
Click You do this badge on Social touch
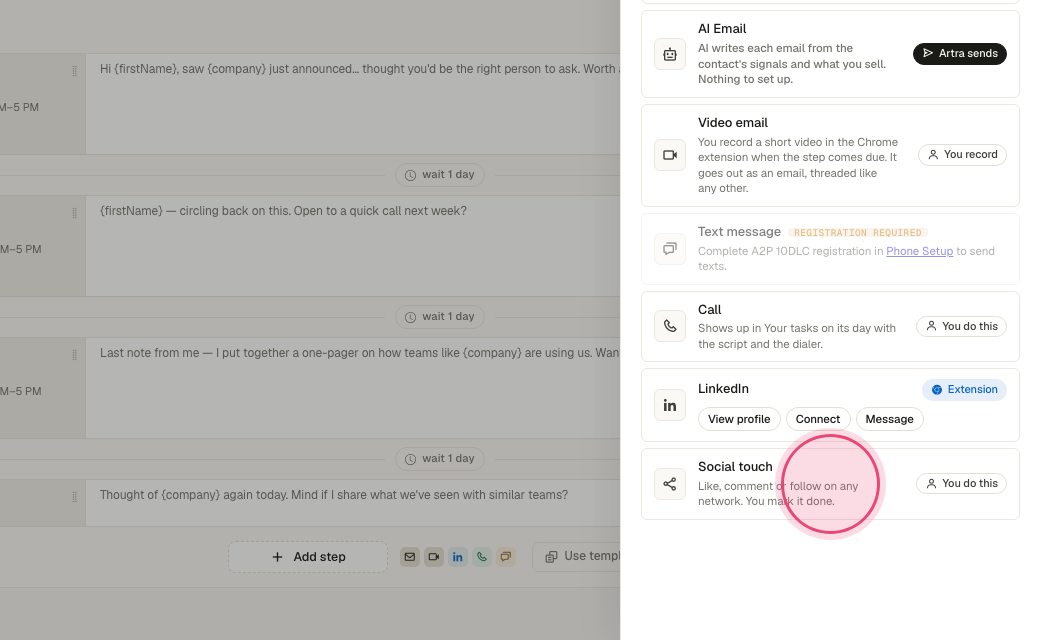962,483
